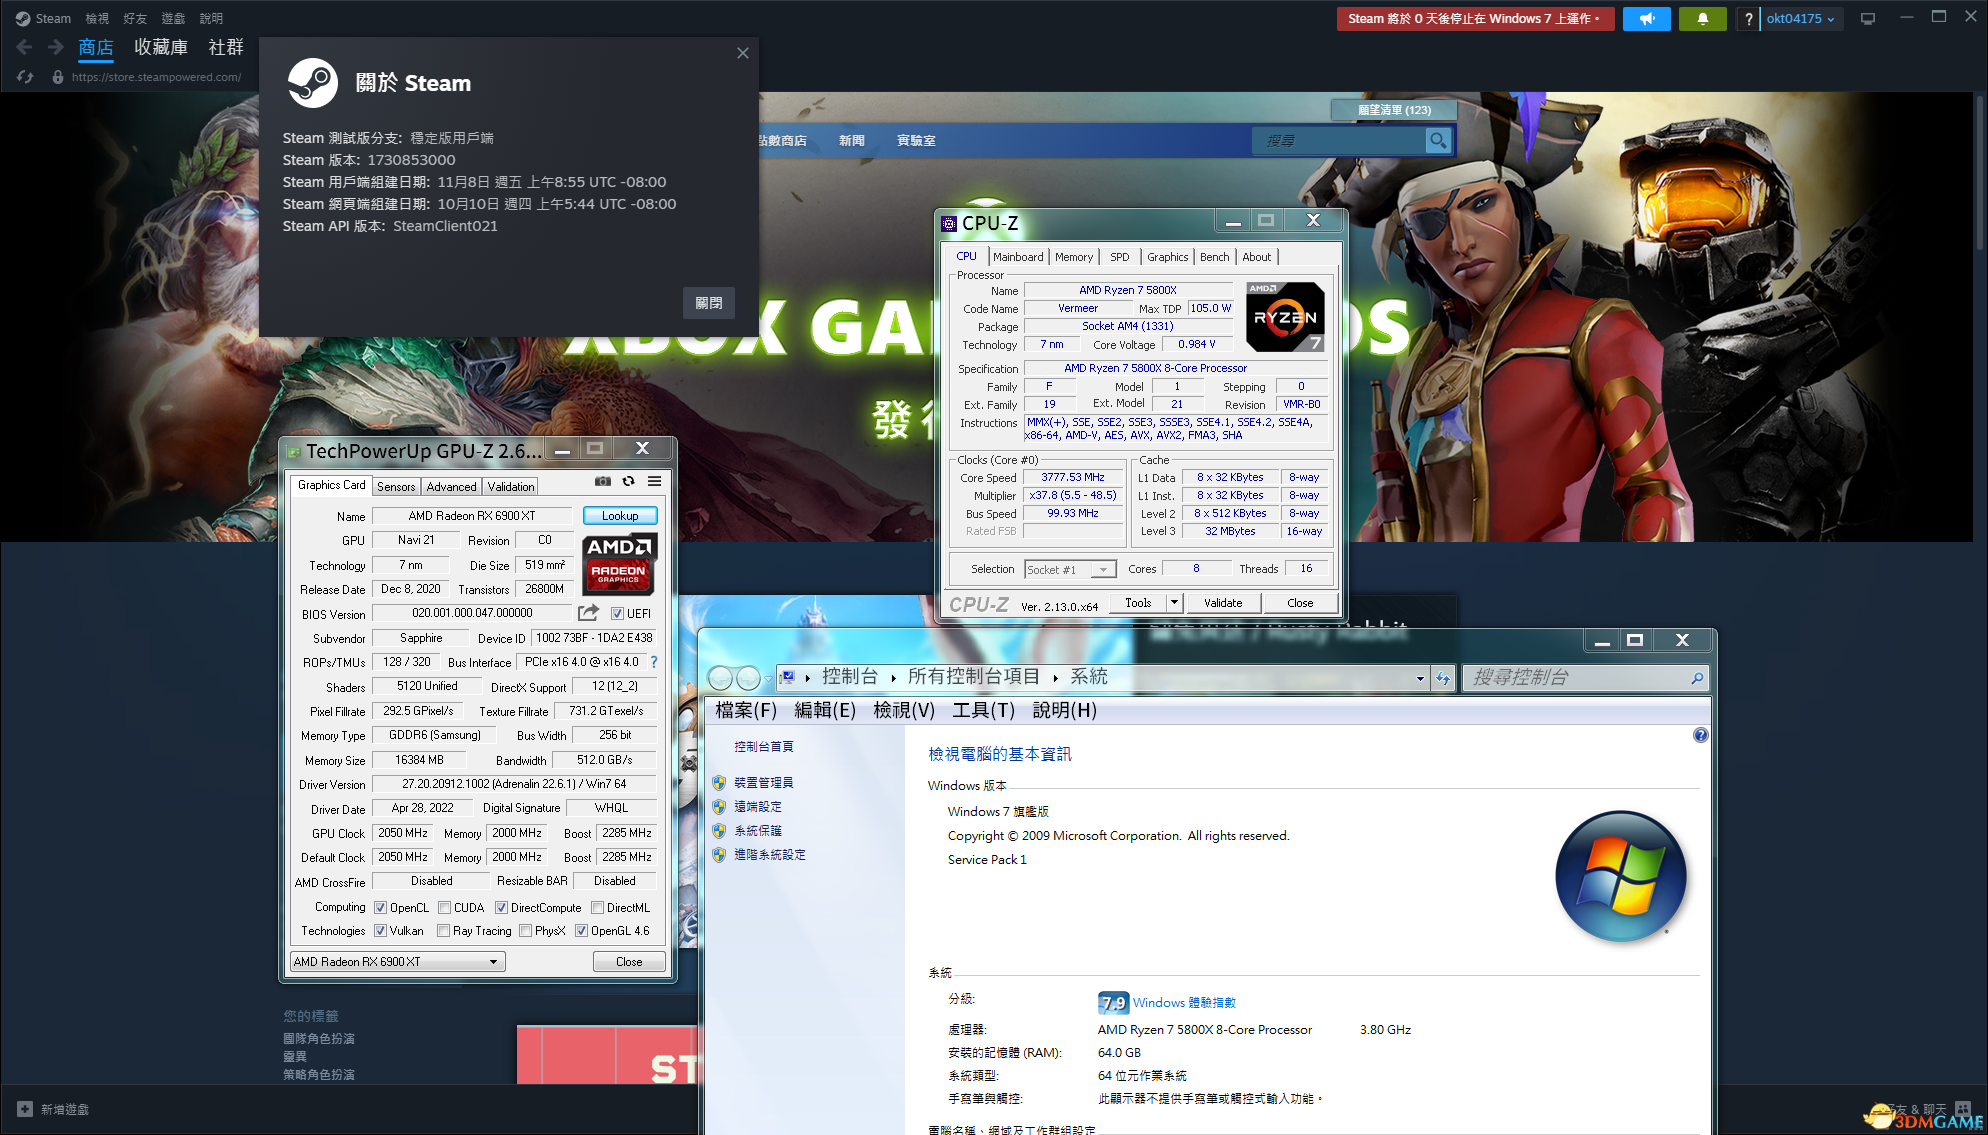Switch to CPU-Z SPD tab
This screenshot has width=1988, height=1135.
[x=1119, y=257]
